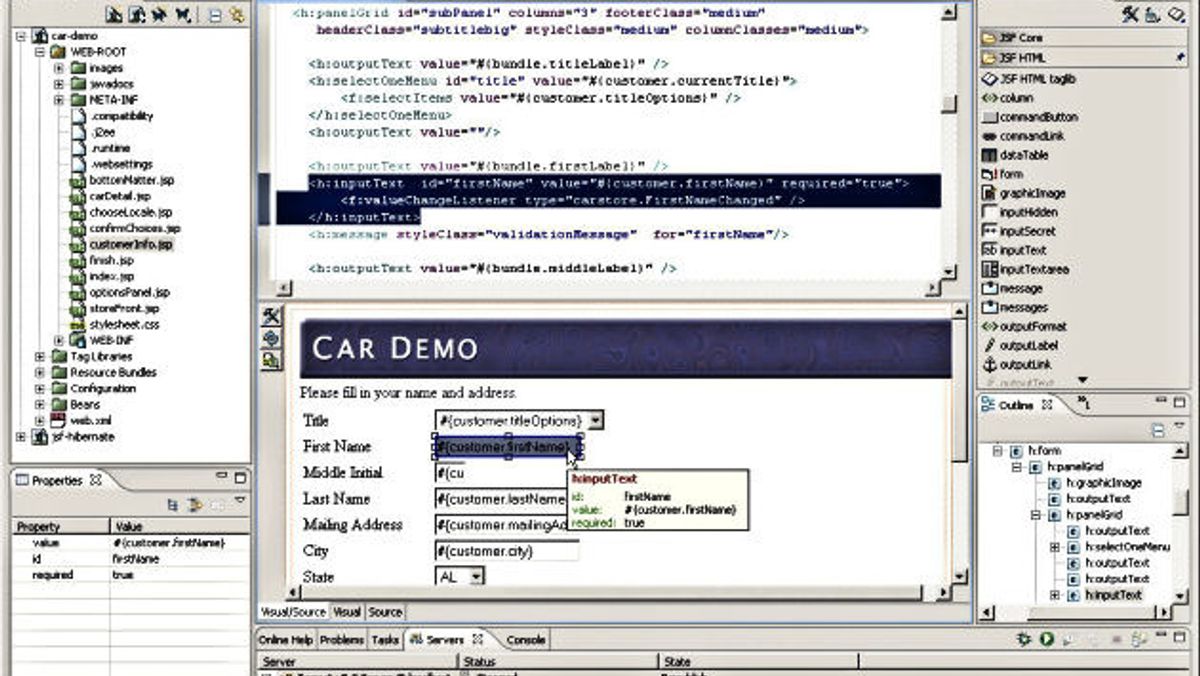Click the link with editor icon

pos(236,14)
